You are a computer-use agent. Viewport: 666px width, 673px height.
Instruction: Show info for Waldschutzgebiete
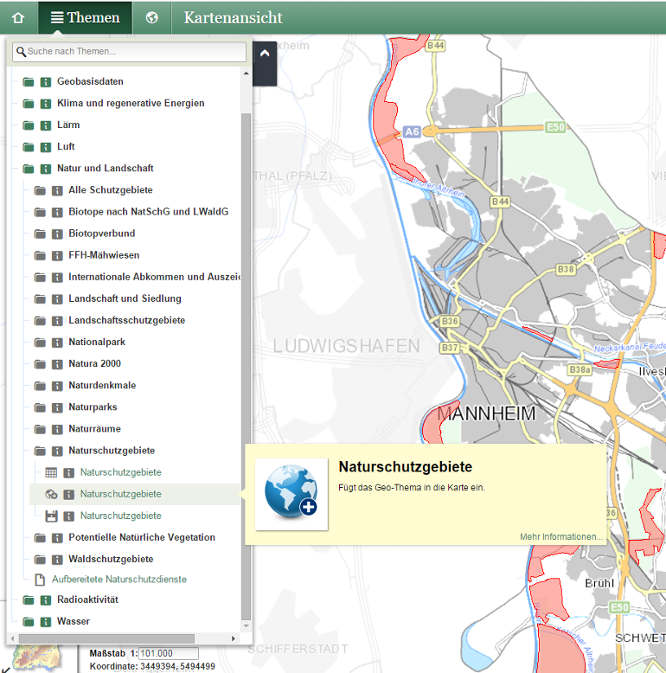coord(57,560)
